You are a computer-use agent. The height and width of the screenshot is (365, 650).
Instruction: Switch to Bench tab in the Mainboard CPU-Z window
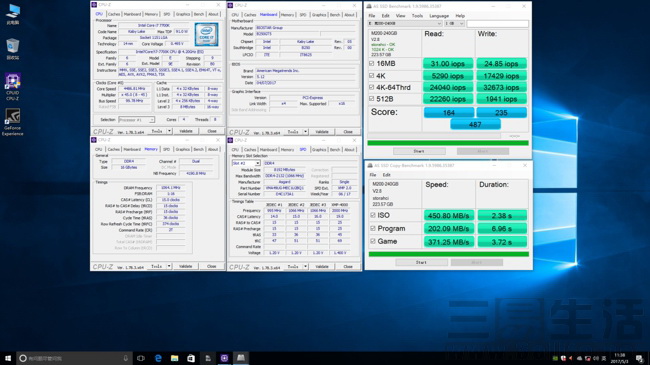(335, 15)
